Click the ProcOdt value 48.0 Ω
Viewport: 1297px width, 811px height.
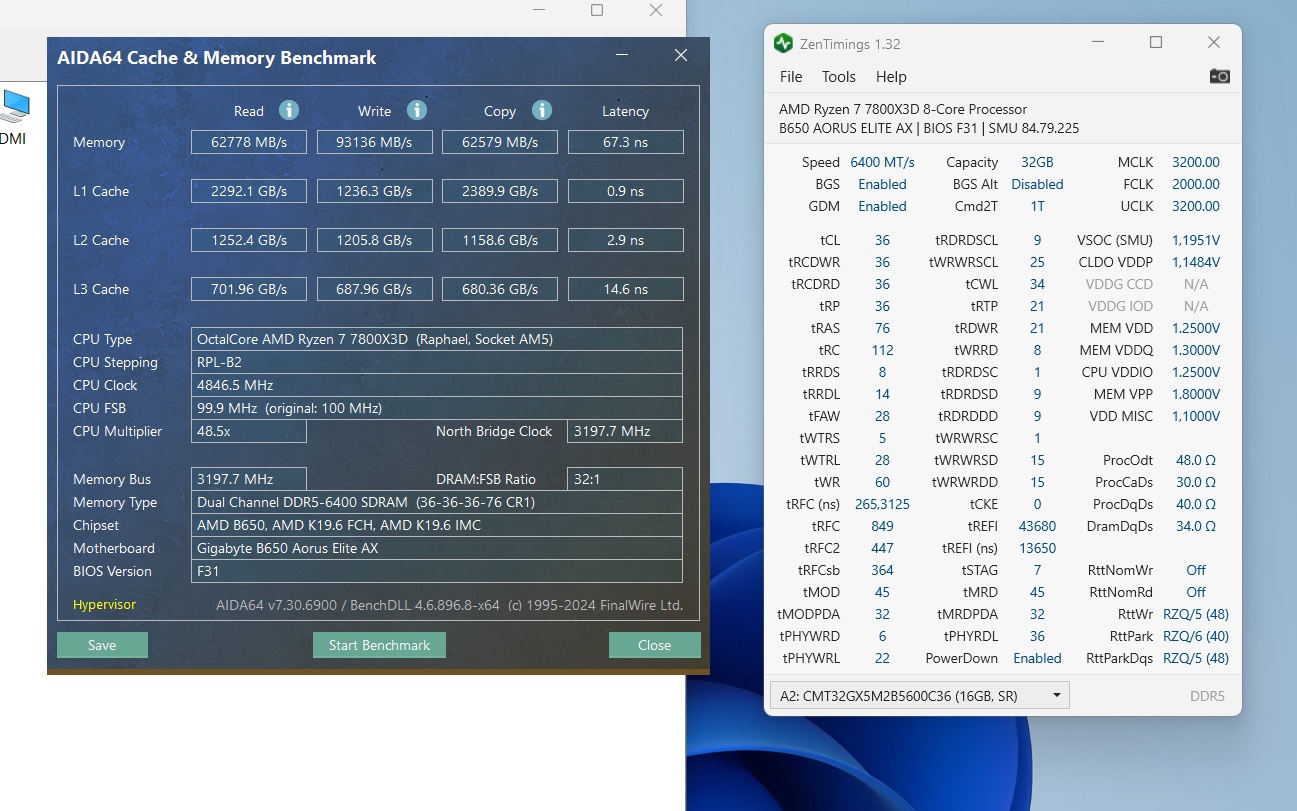tap(1195, 460)
